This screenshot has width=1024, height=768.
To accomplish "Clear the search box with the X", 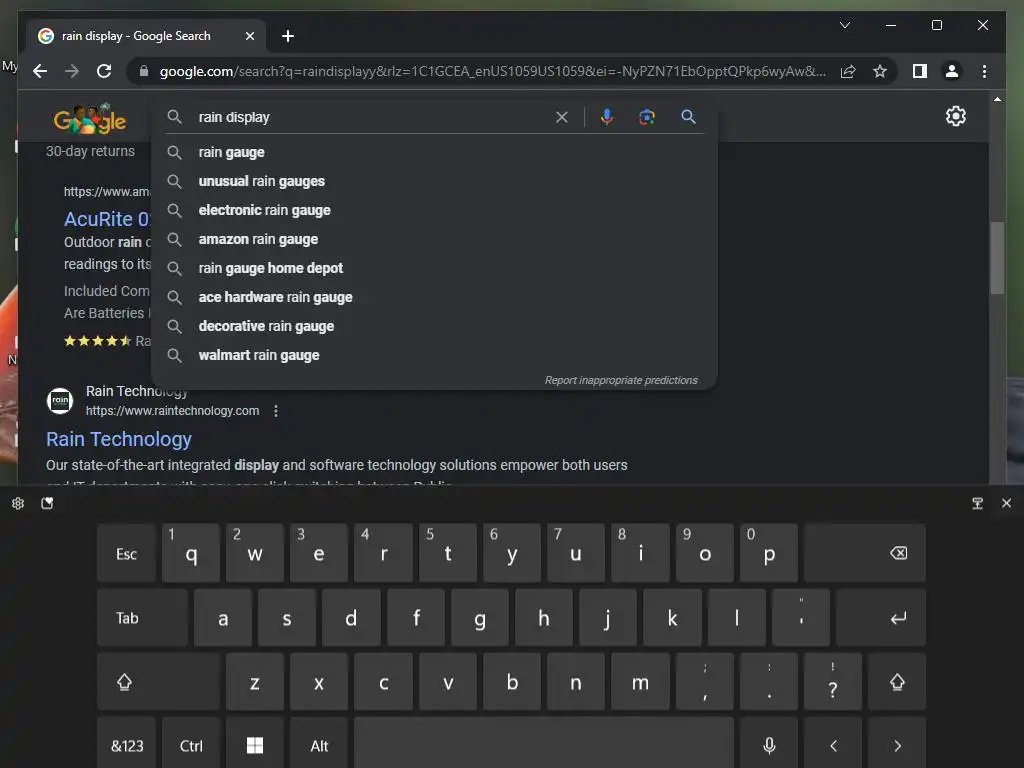I will coord(562,117).
